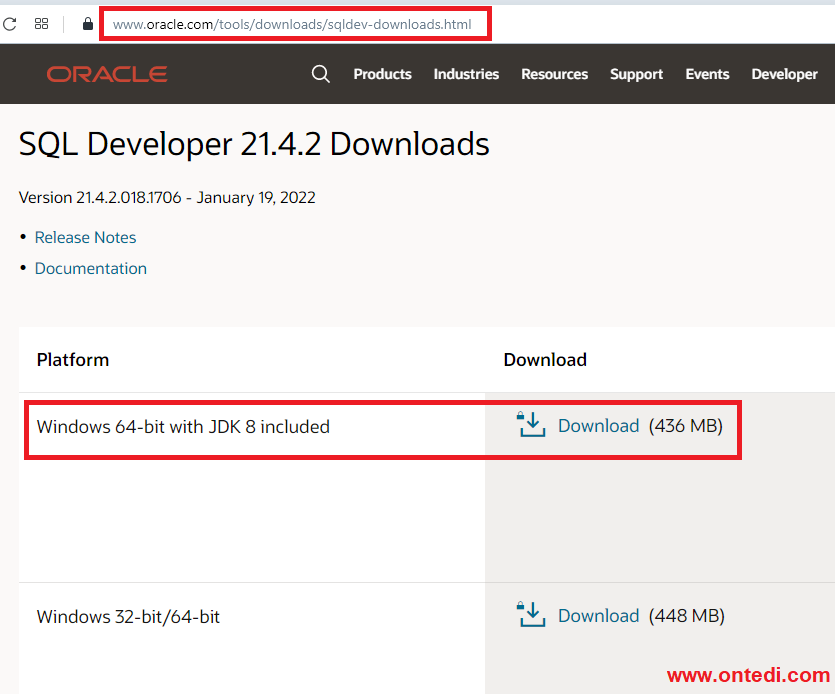Select the version 21.4.2.018.1706 date line
The image size is (835, 694).
pos(167,198)
